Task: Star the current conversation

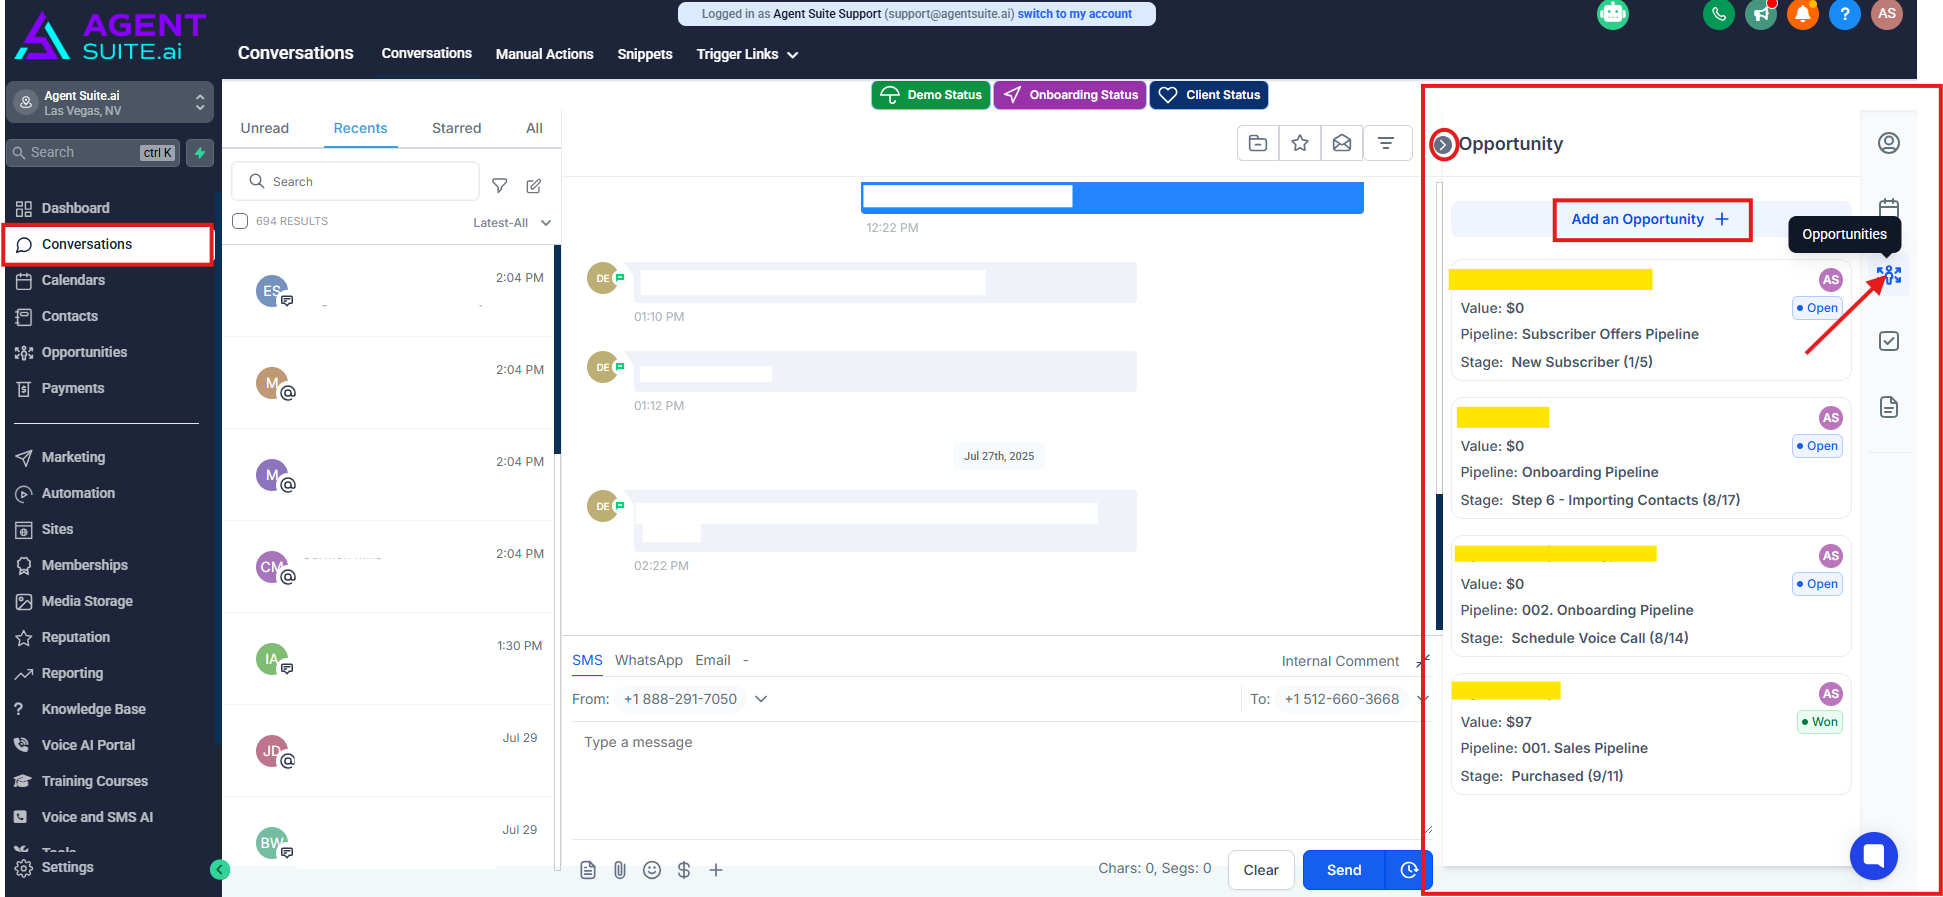Action: coord(1300,143)
